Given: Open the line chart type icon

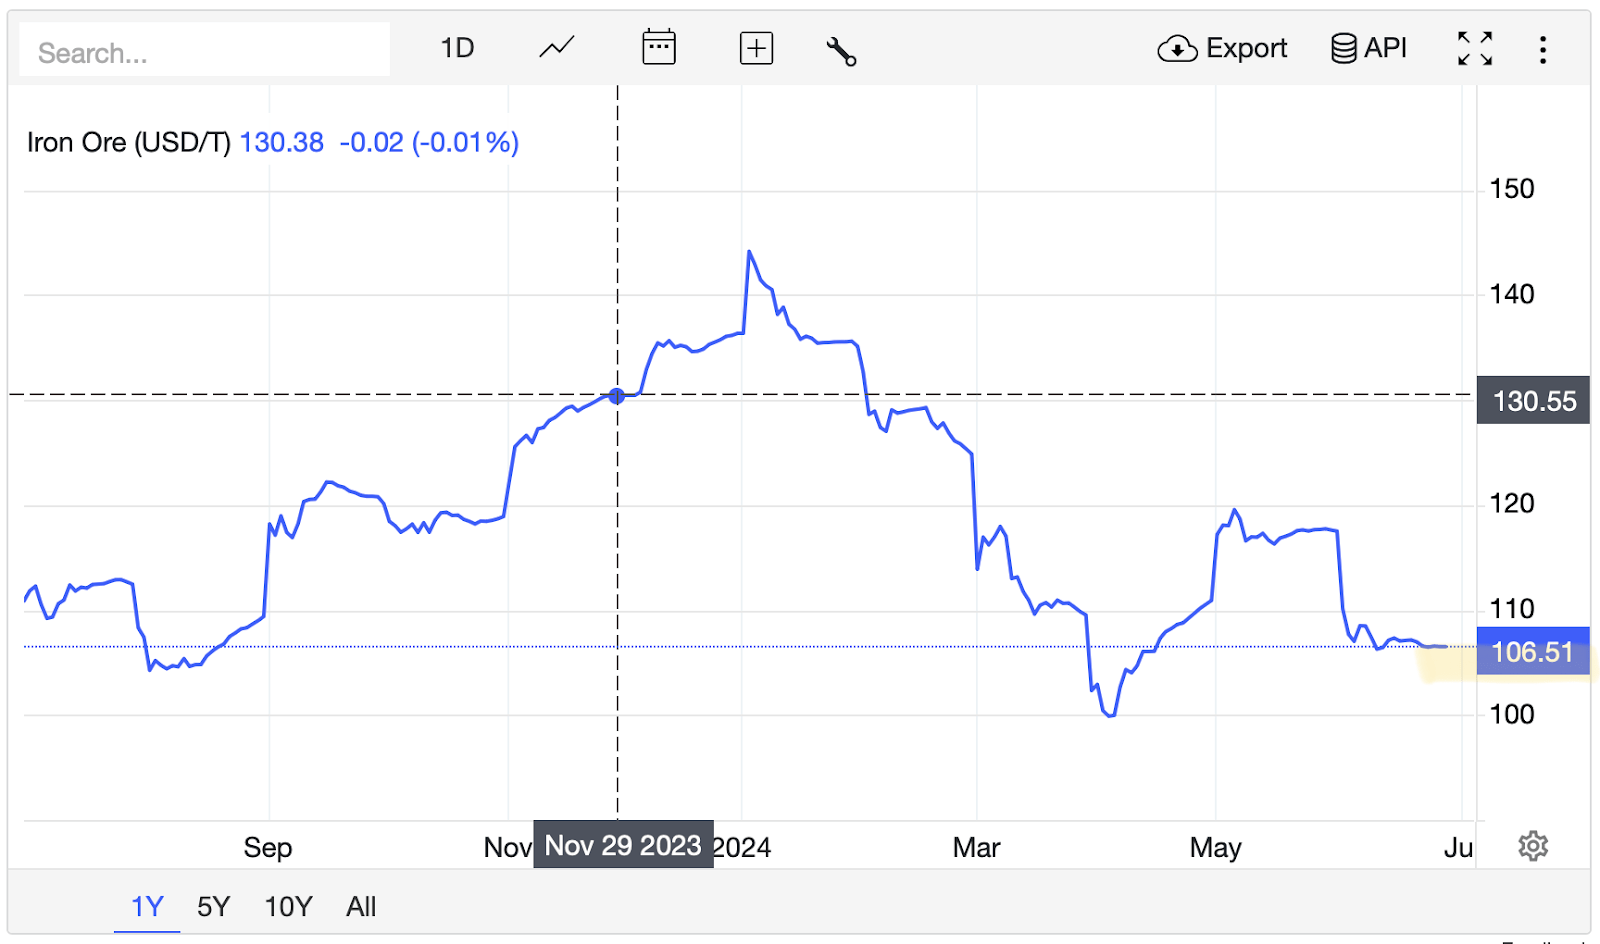Looking at the screenshot, I should (557, 48).
